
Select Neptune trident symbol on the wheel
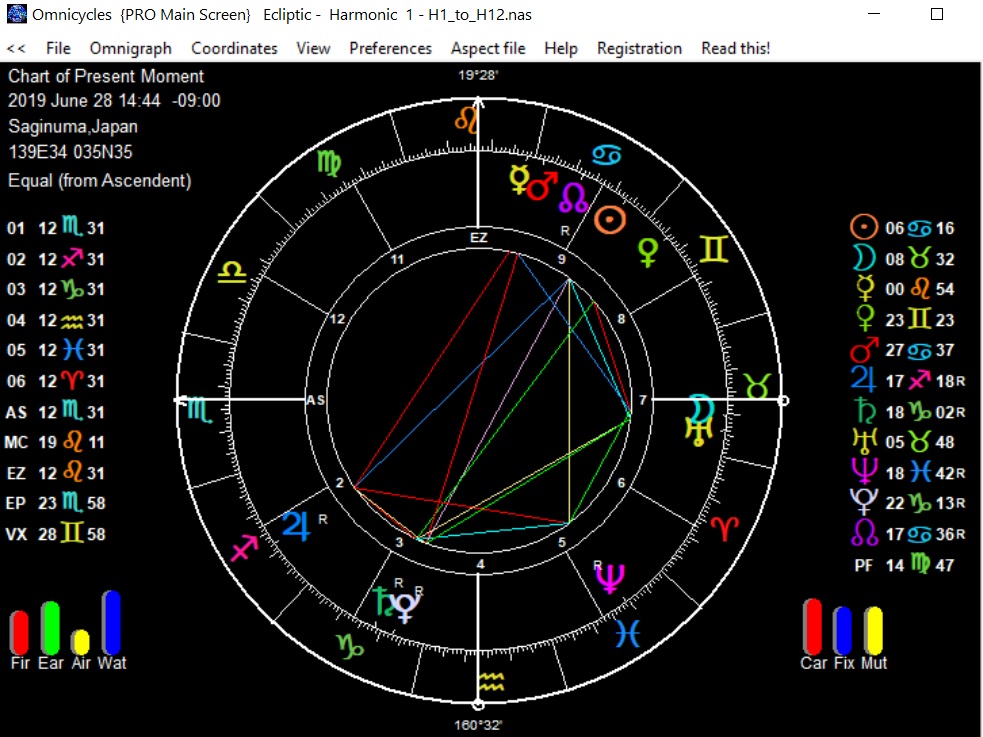point(609,577)
